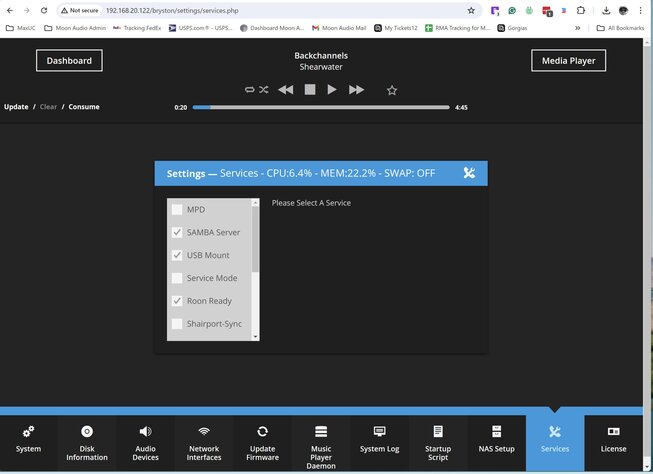Uncheck SAMBA Server service

click(x=177, y=232)
